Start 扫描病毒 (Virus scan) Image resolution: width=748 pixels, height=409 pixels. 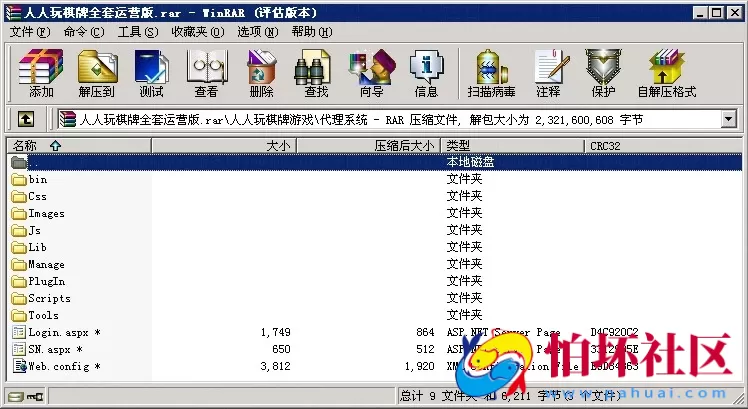coord(491,73)
